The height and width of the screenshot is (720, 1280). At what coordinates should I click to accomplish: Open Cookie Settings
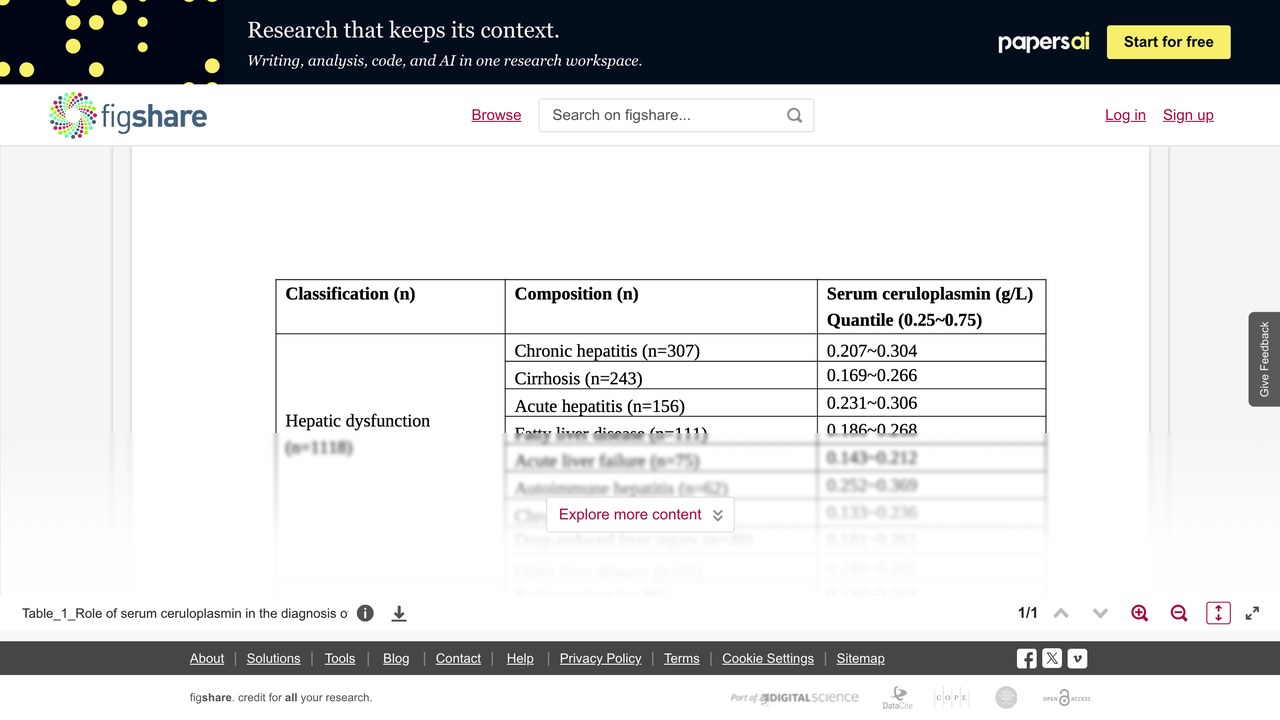[x=768, y=658]
